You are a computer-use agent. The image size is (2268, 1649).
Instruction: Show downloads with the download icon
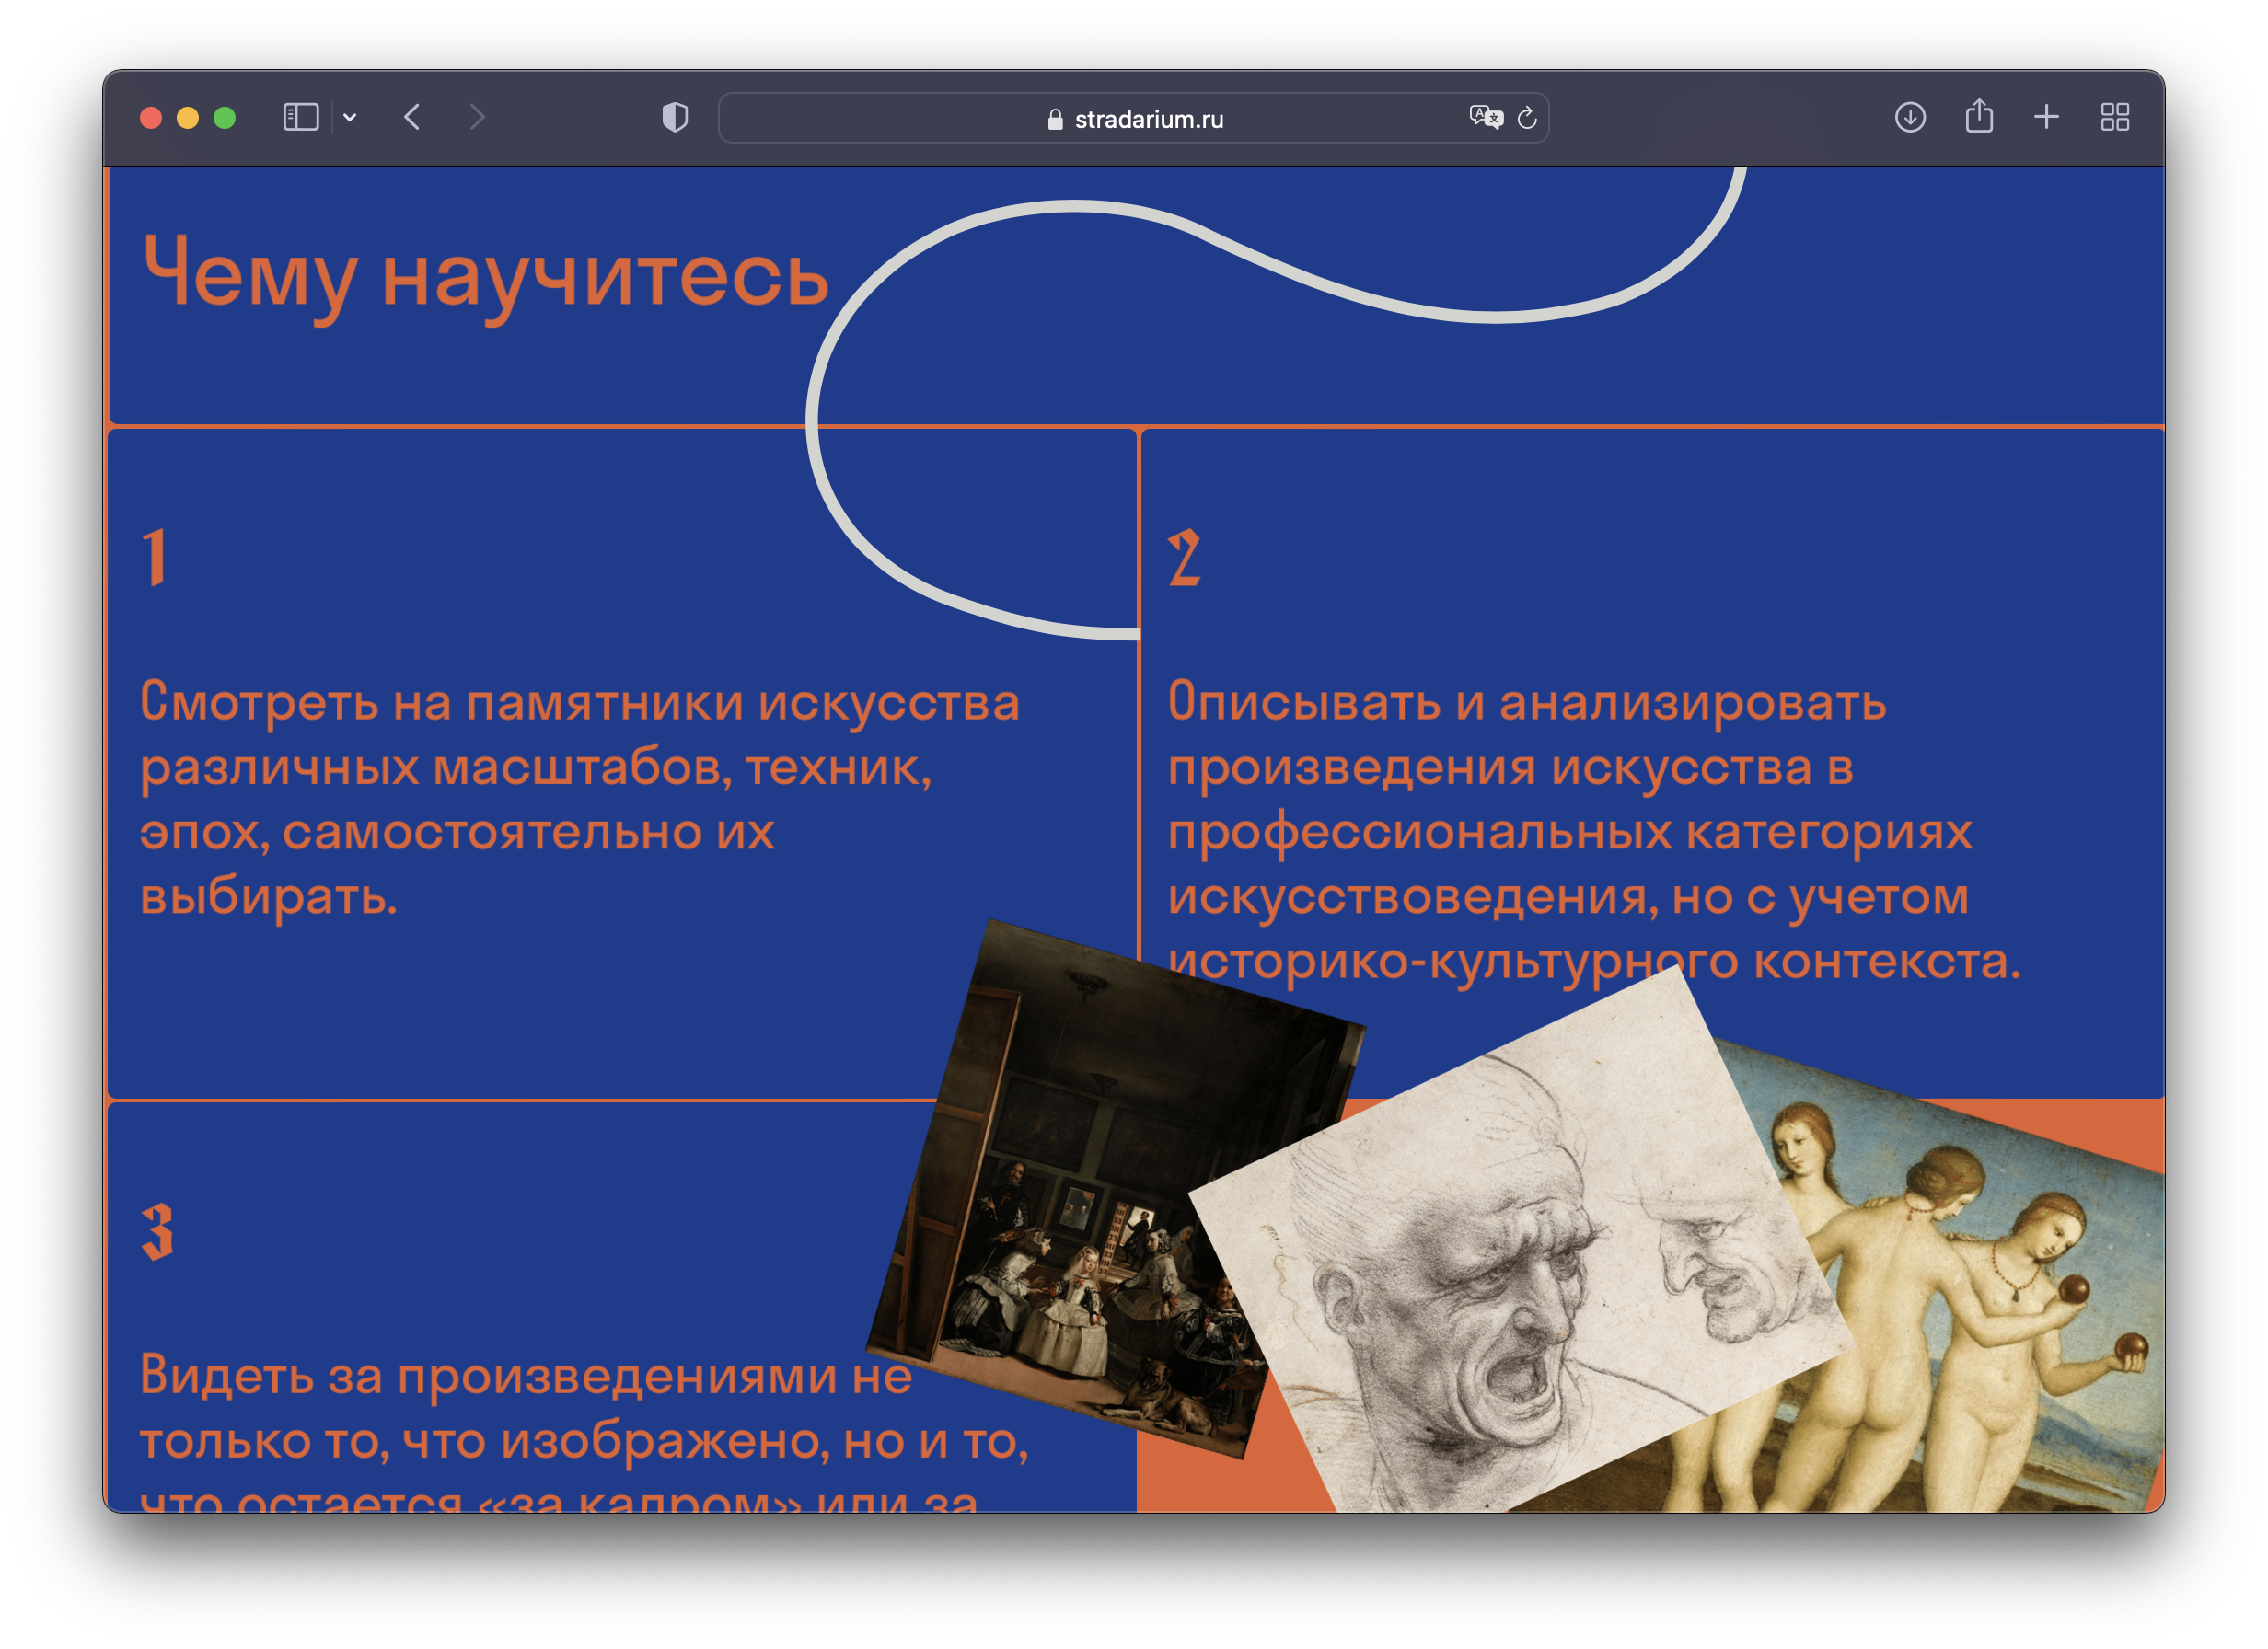(x=1910, y=118)
